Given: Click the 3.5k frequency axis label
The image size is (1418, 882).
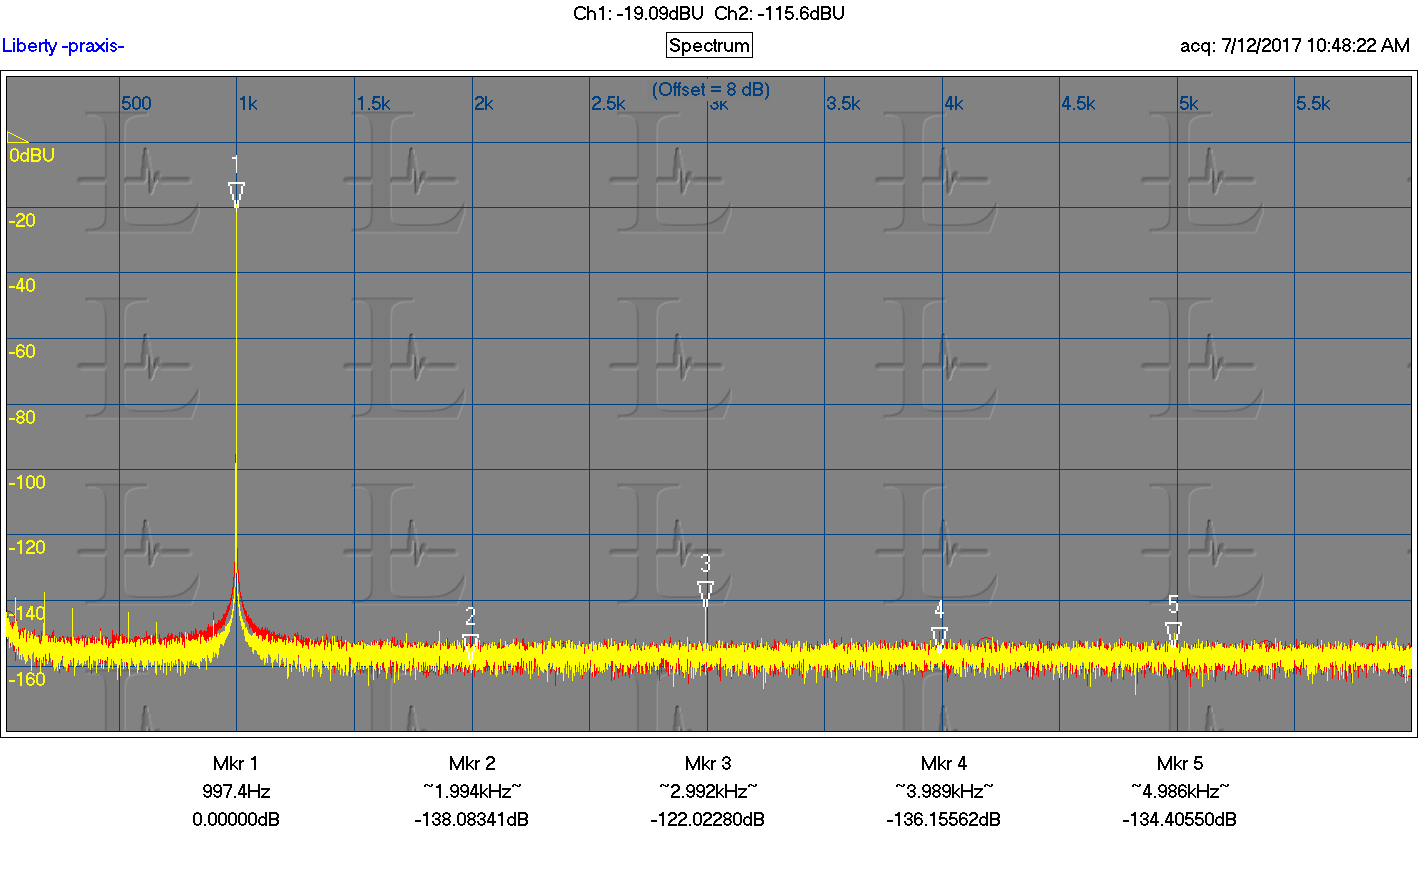Looking at the screenshot, I should point(843,103).
